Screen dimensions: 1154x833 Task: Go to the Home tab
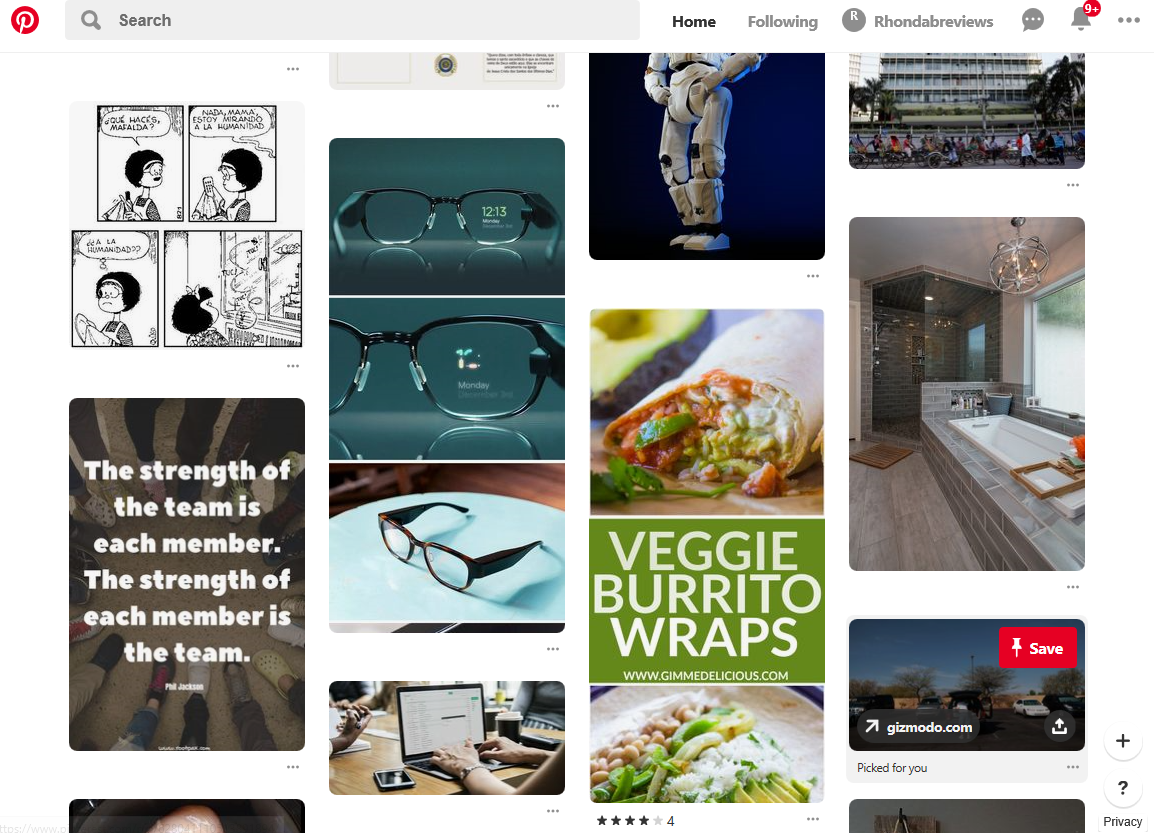[x=693, y=21]
